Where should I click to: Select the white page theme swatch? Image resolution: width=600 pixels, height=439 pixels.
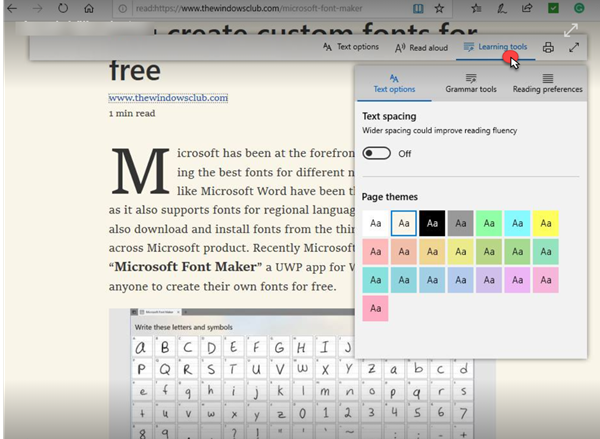[x=375, y=223]
